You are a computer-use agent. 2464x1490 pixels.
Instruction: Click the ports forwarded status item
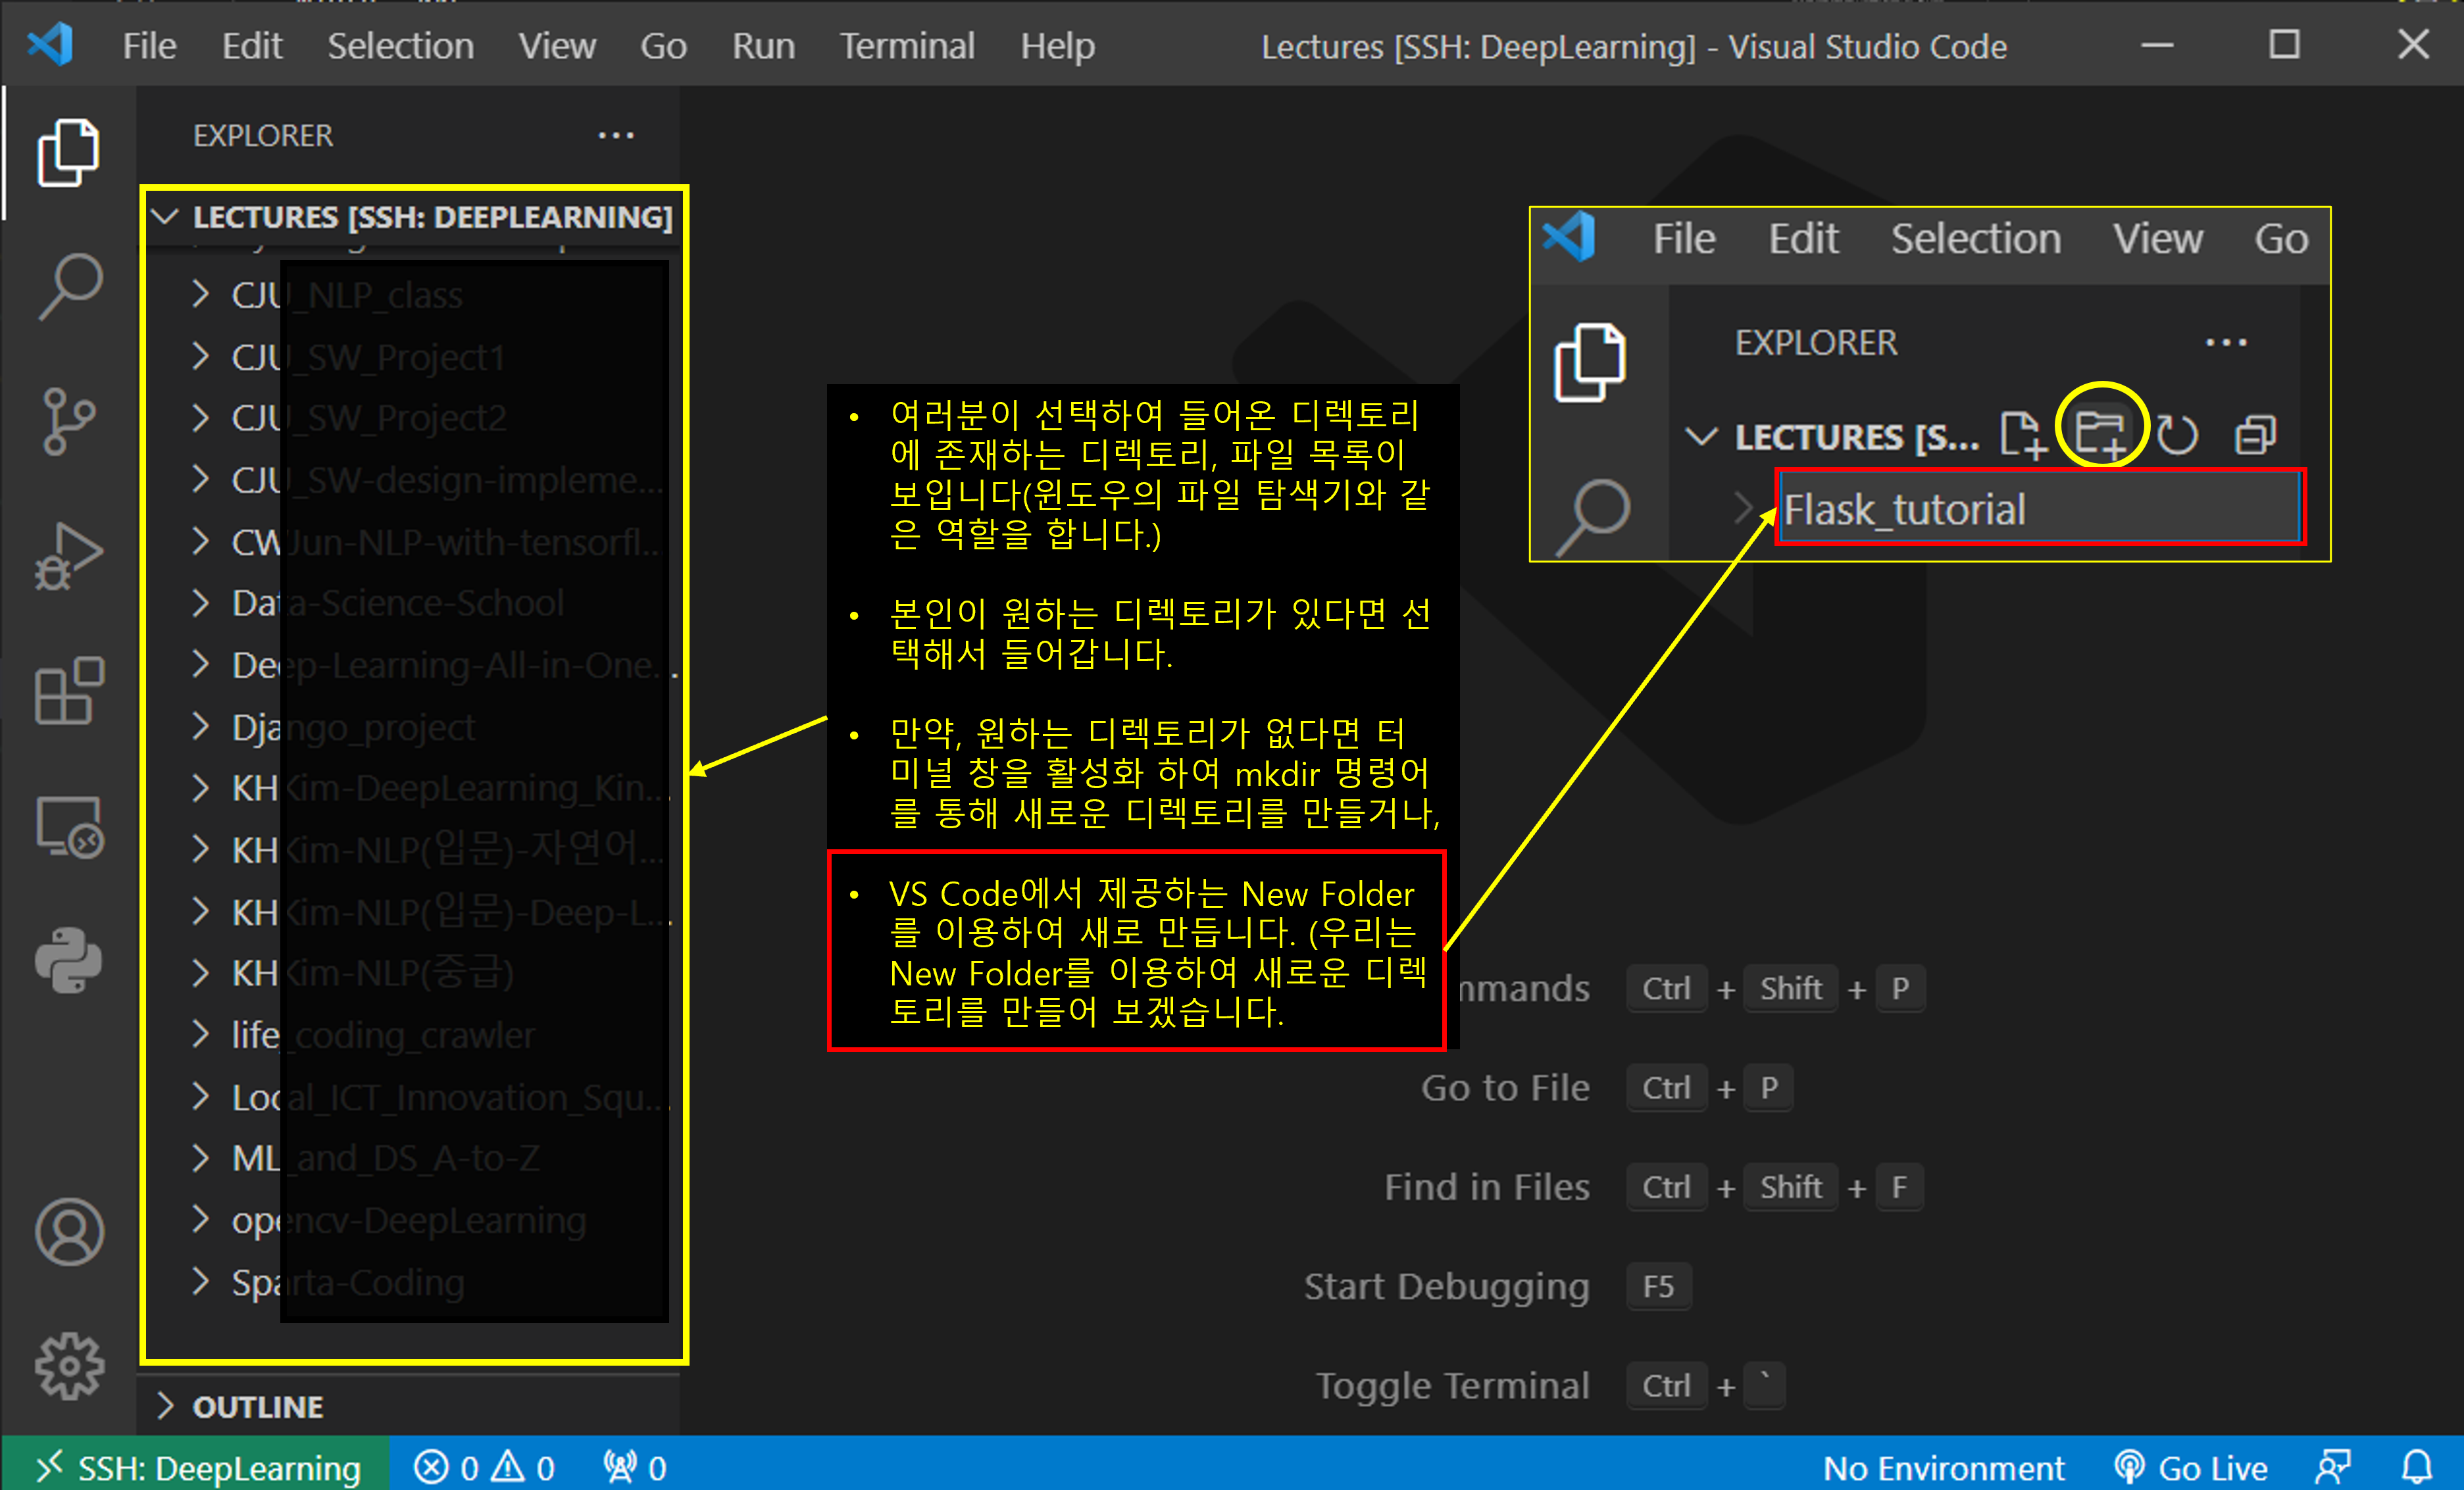click(x=635, y=1467)
